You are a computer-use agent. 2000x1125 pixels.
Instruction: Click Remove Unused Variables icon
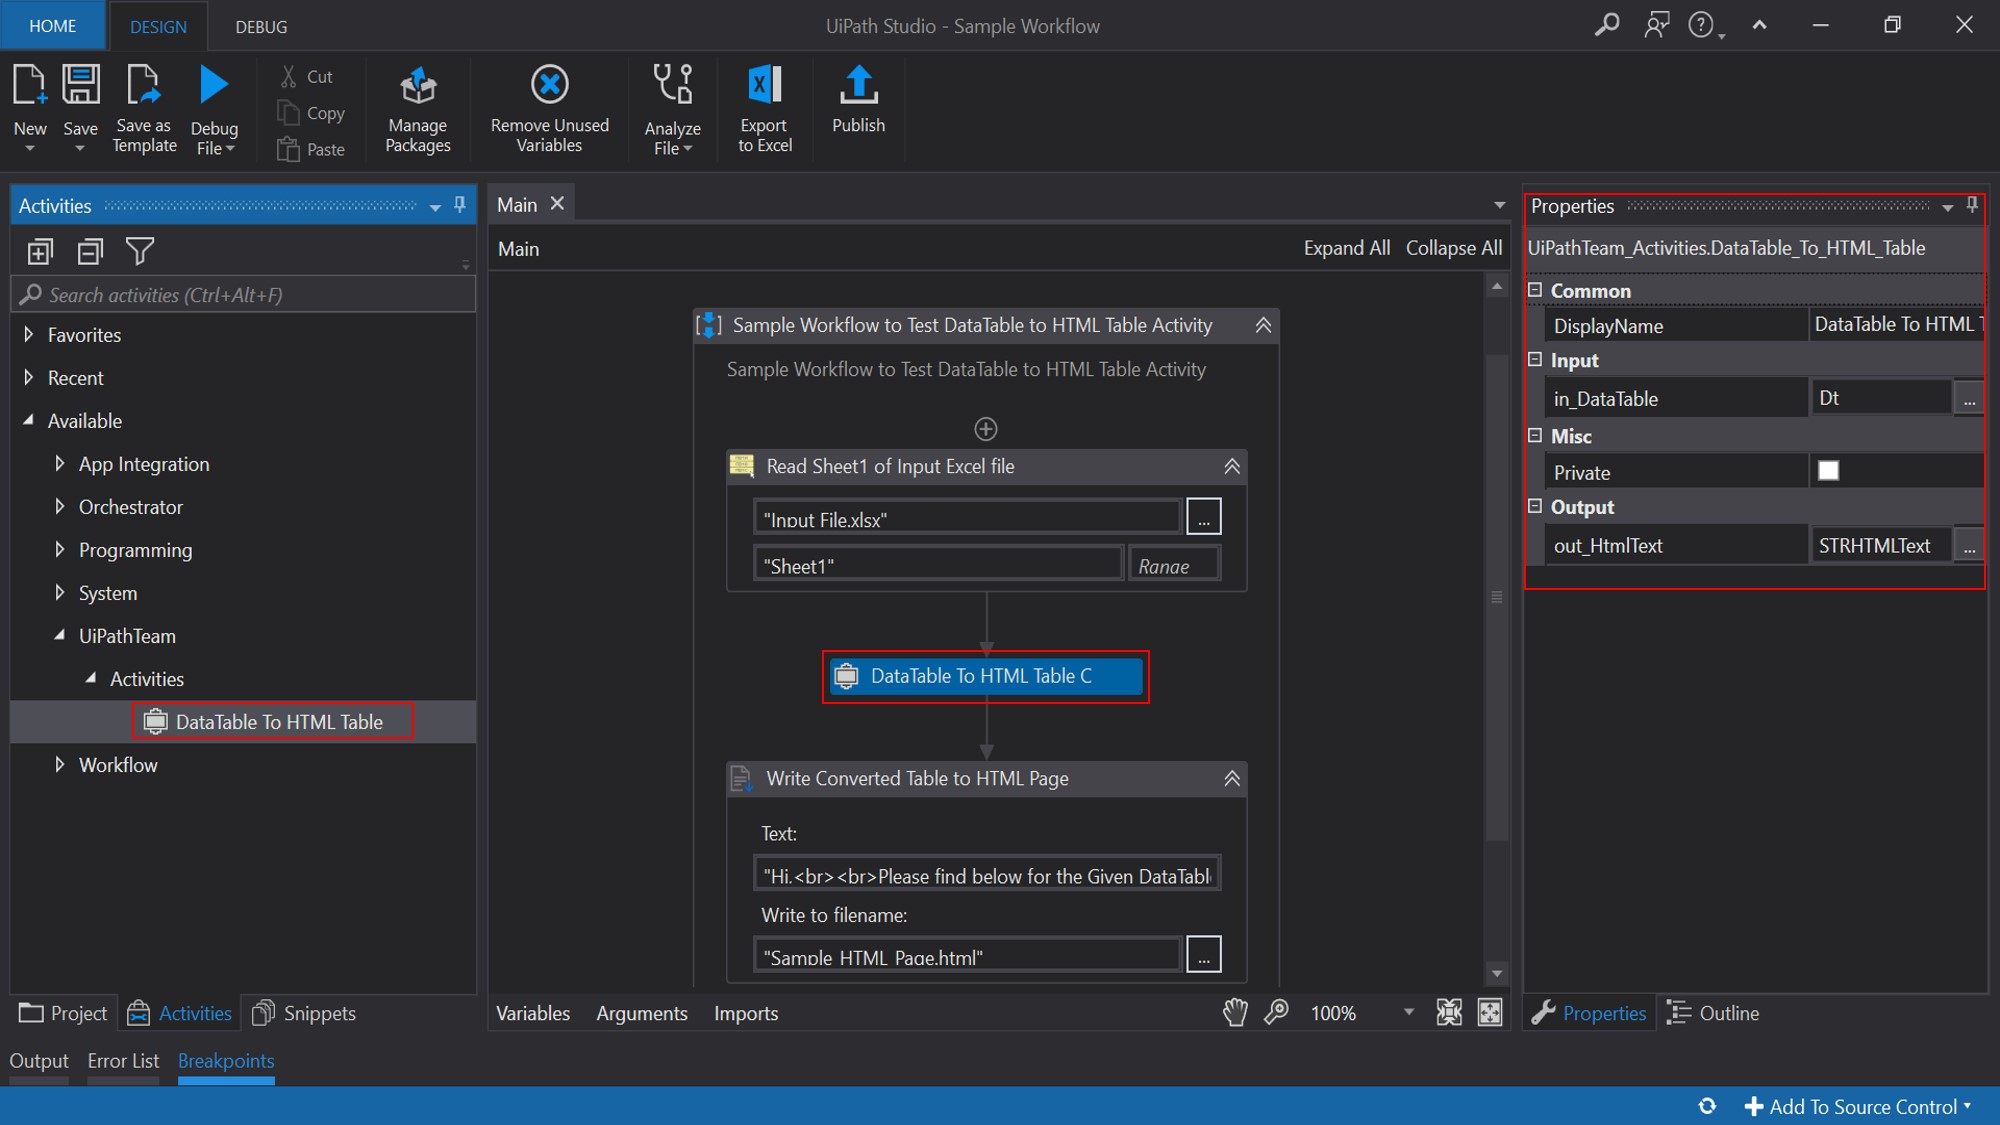(549, 85)
